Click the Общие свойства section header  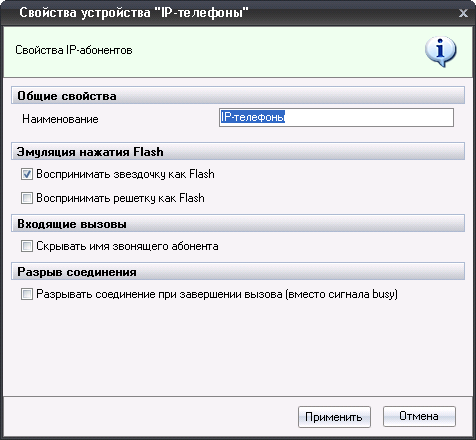pos(238,96)
